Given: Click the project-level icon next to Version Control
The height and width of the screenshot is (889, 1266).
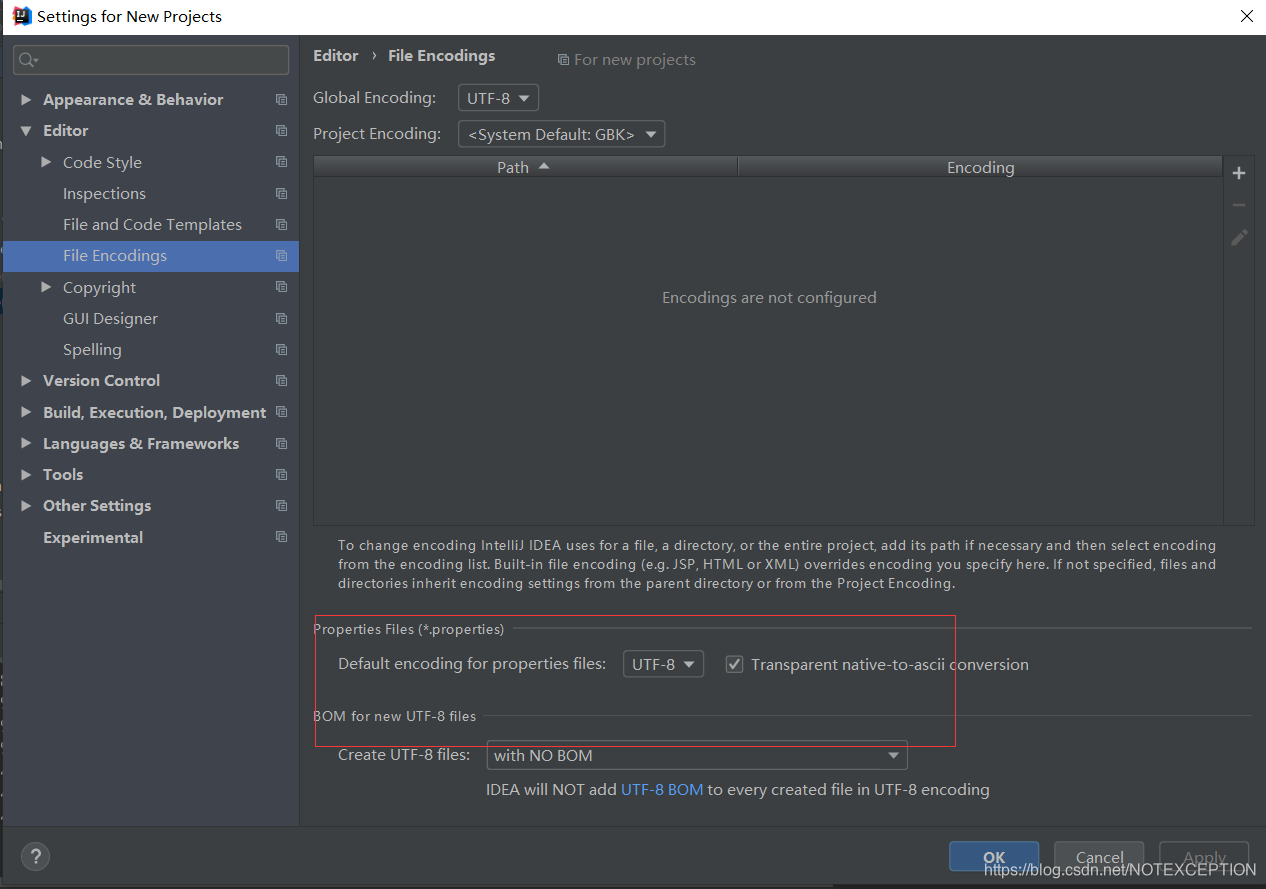Looking at the screenshot, I should click(281, 381).
